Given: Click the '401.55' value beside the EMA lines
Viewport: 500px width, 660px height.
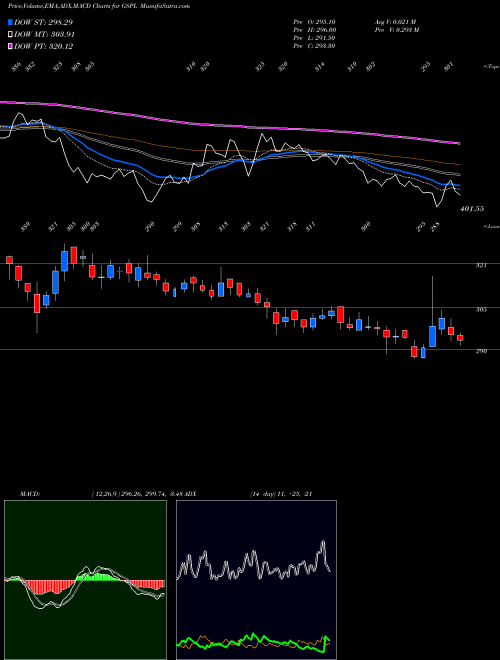Looking at the screenshot, I should coord(472,209).
